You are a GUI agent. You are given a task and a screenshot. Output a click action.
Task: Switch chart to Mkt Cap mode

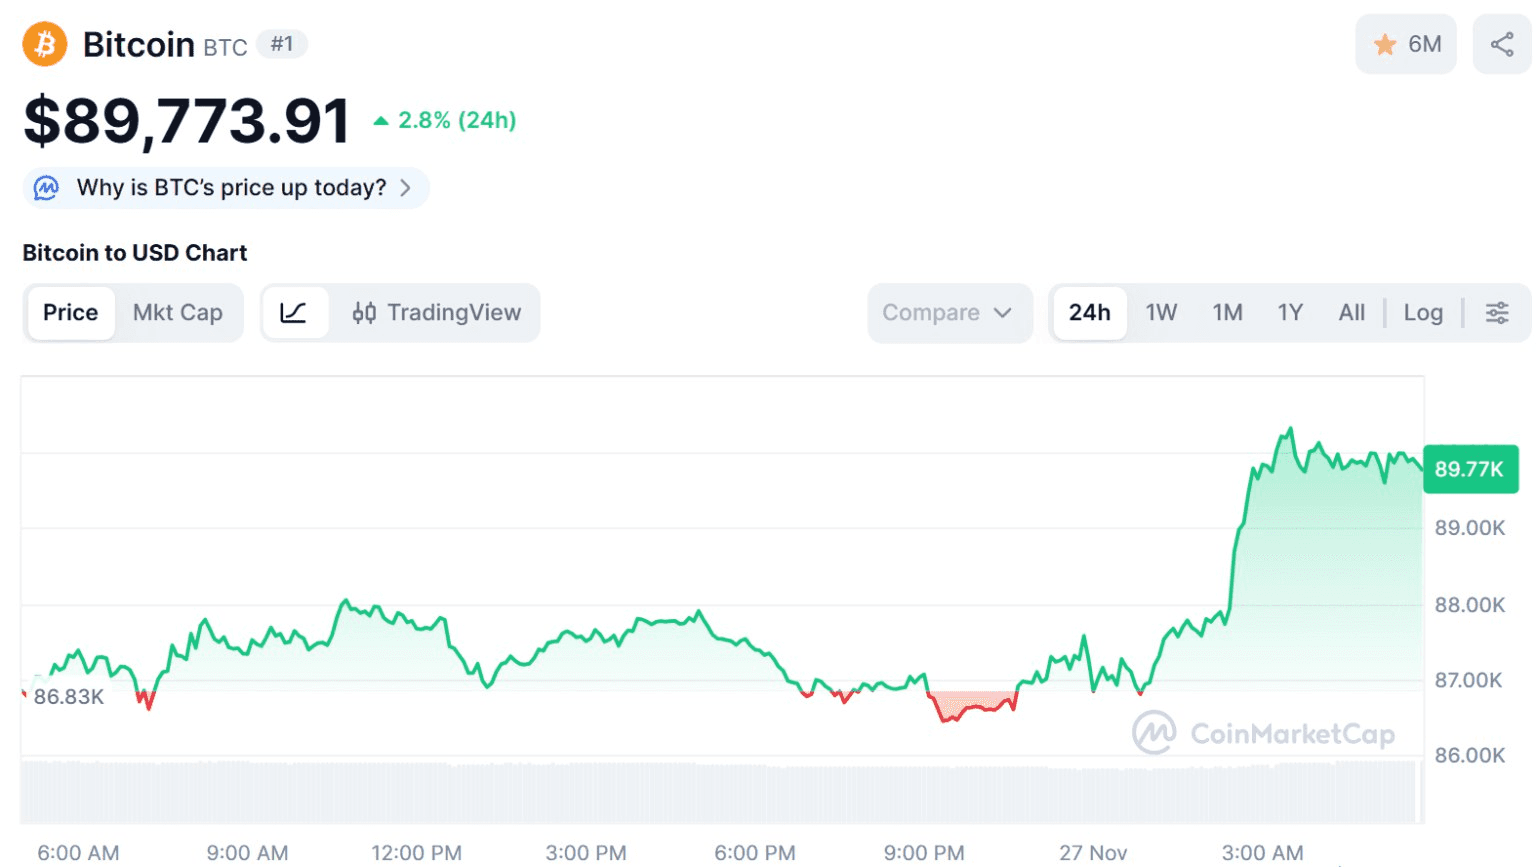pos(178,313)
